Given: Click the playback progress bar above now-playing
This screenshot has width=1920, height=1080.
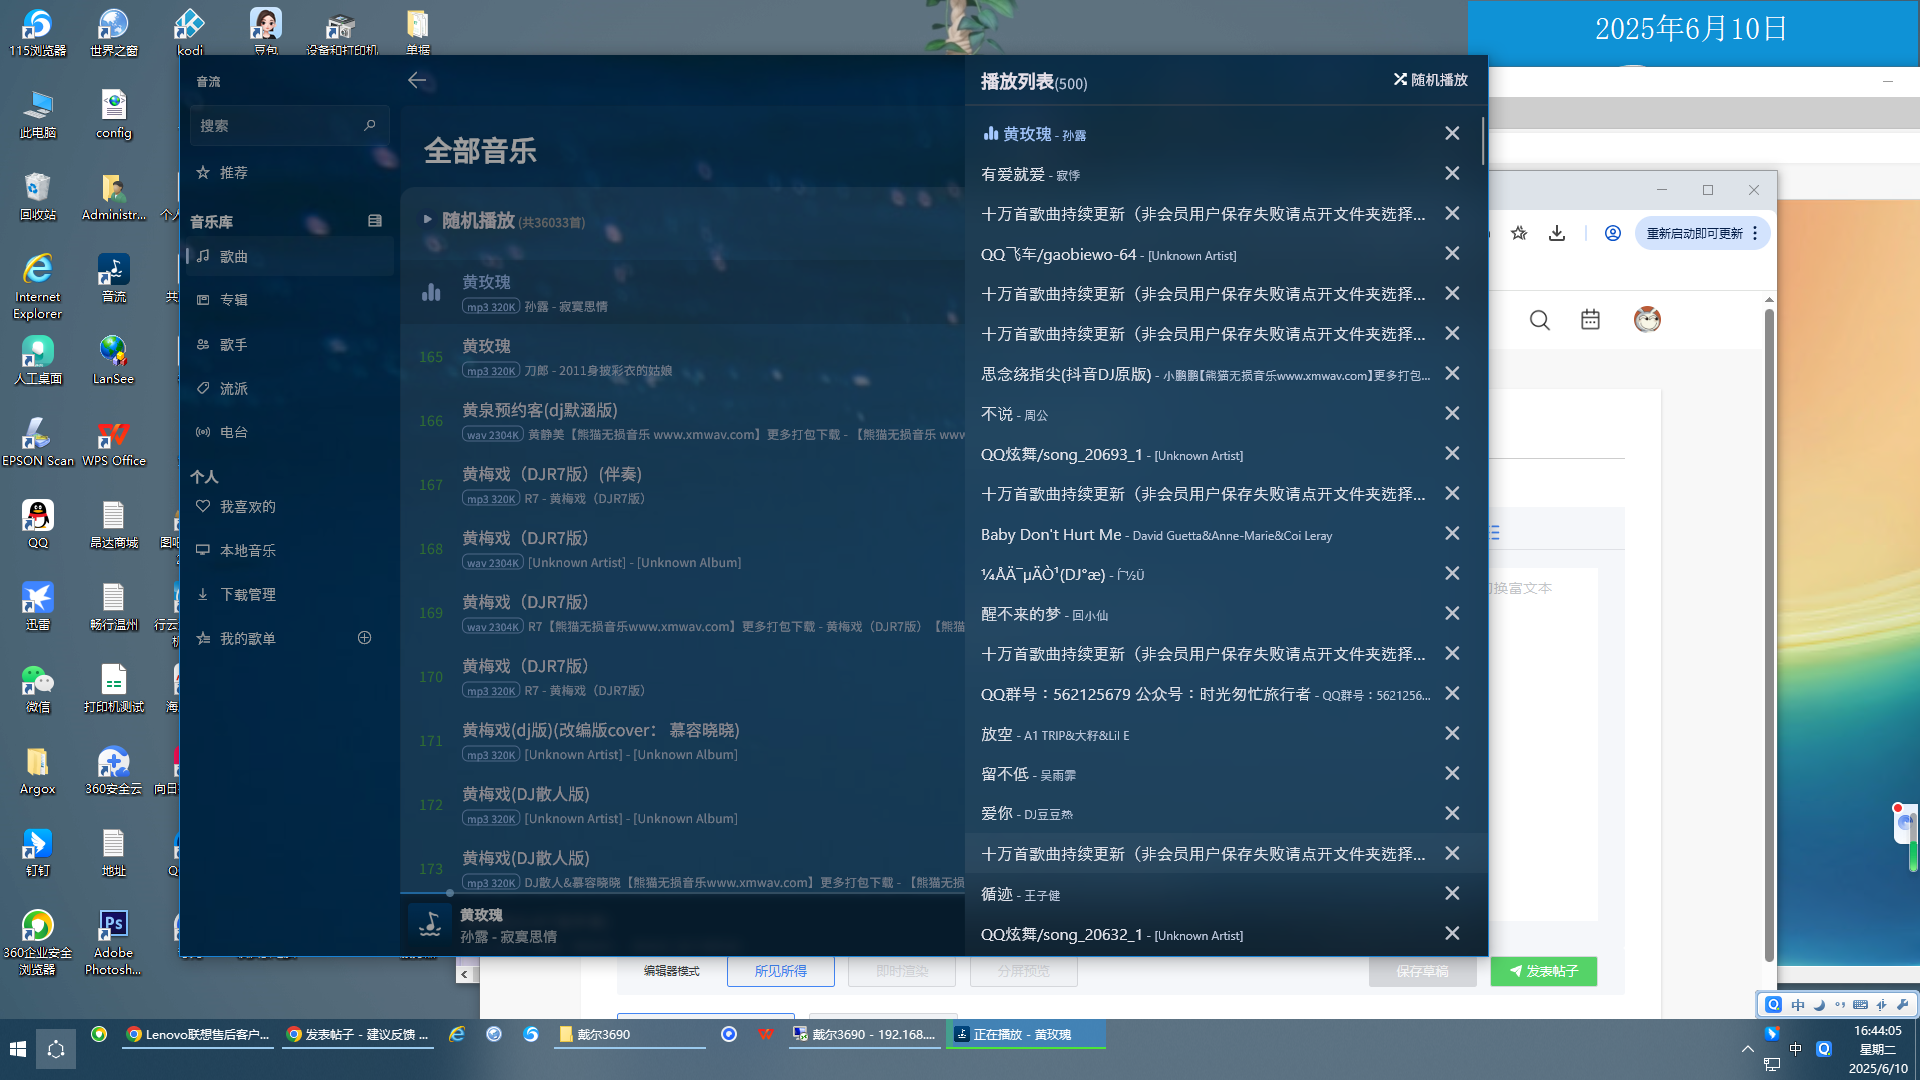Looking at the screenshot, I should (x=680, y=892).
